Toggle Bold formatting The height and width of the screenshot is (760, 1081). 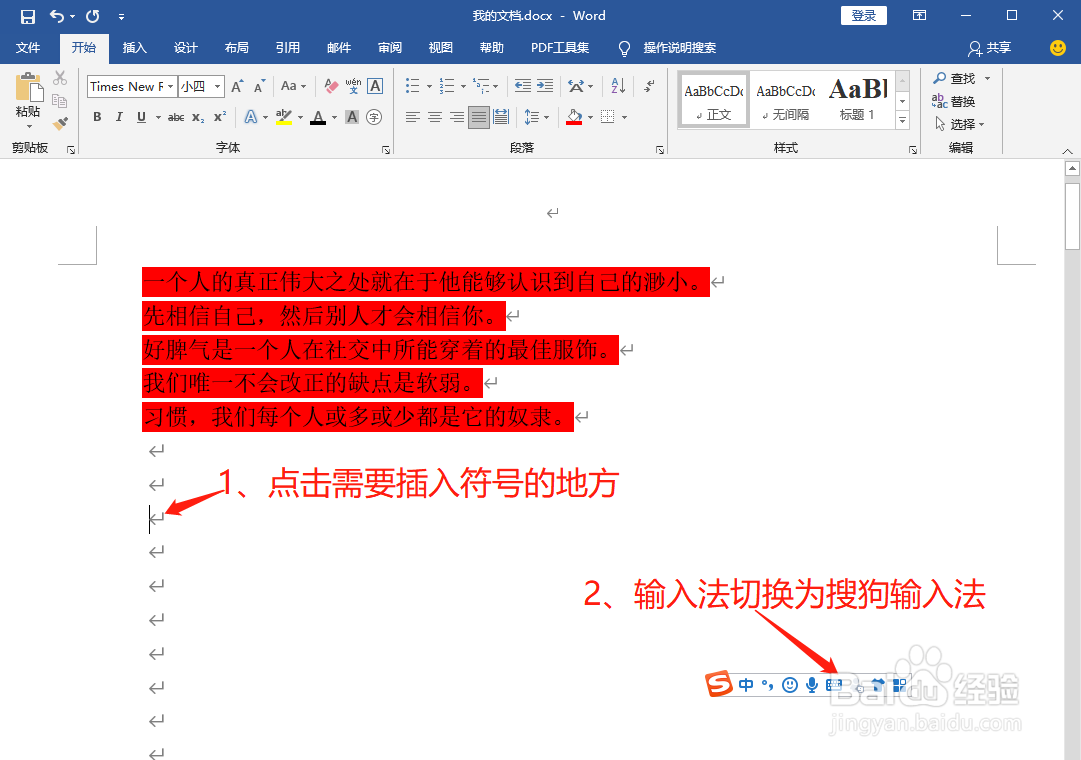pos(97,116)
